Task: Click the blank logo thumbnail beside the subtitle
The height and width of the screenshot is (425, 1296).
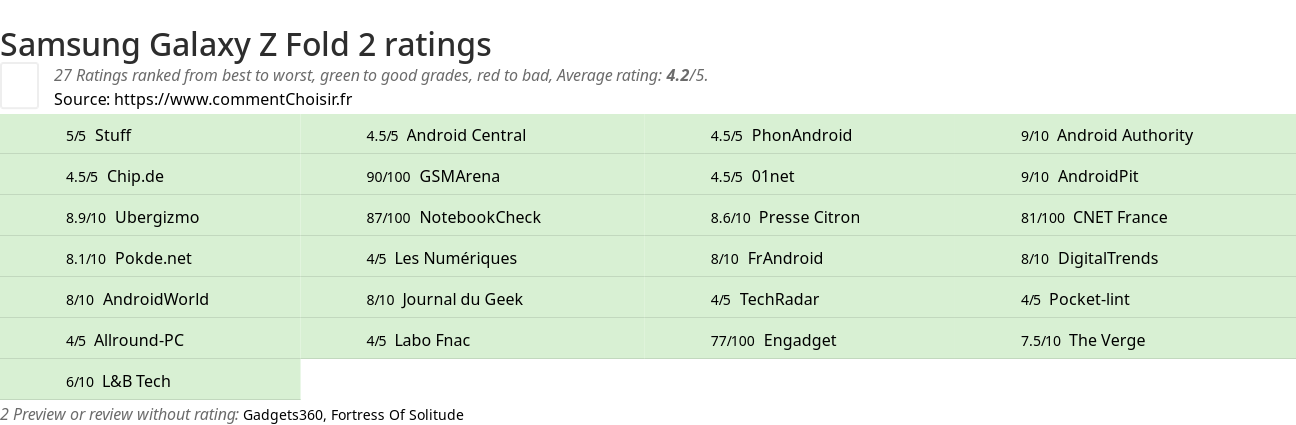Action: (19, 85)
